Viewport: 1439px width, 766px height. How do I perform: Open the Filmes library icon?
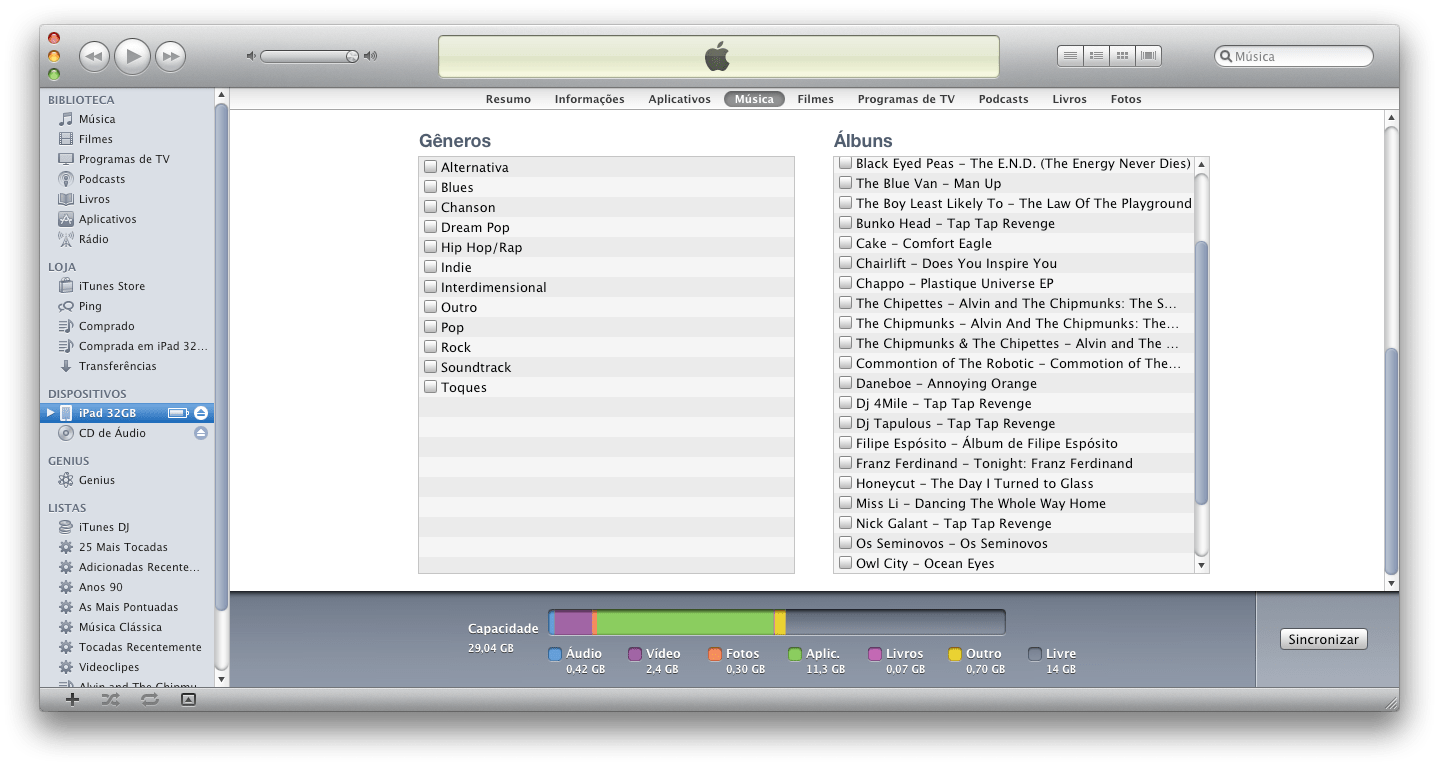tap(66, 139)
